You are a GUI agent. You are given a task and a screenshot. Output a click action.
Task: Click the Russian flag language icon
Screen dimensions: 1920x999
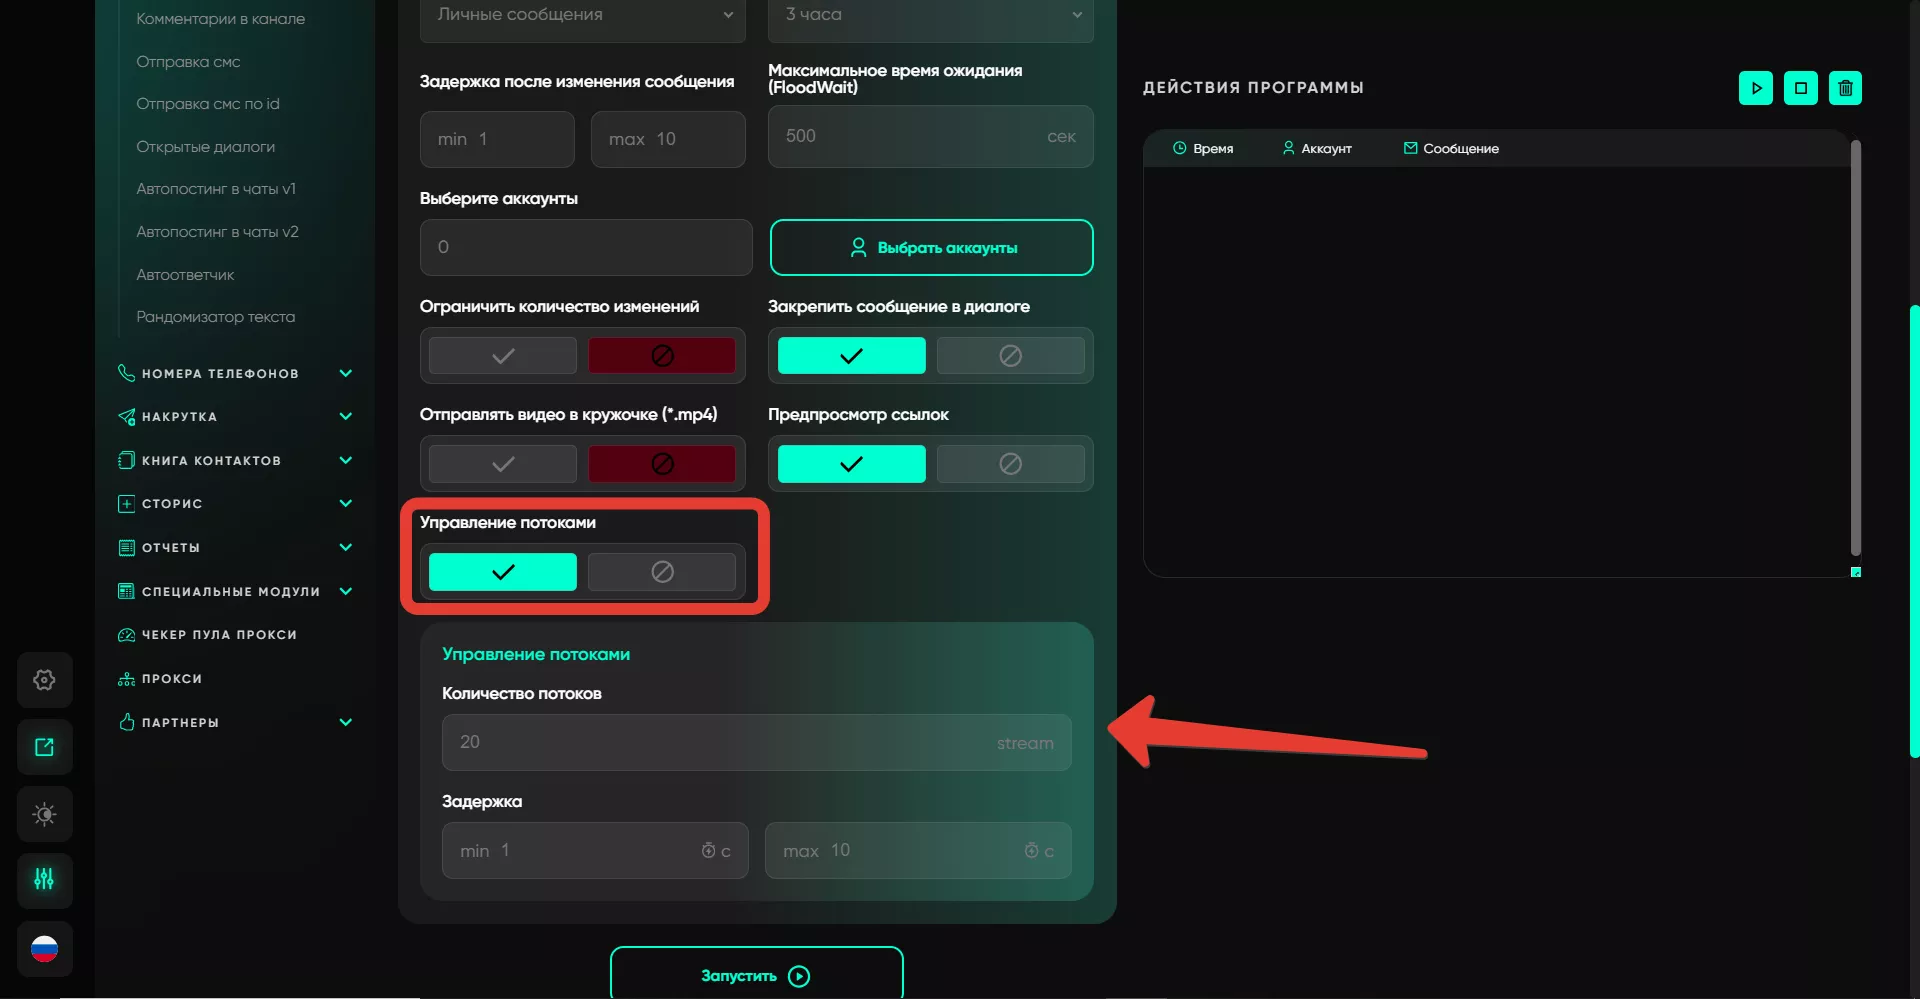tap(44, 948)
